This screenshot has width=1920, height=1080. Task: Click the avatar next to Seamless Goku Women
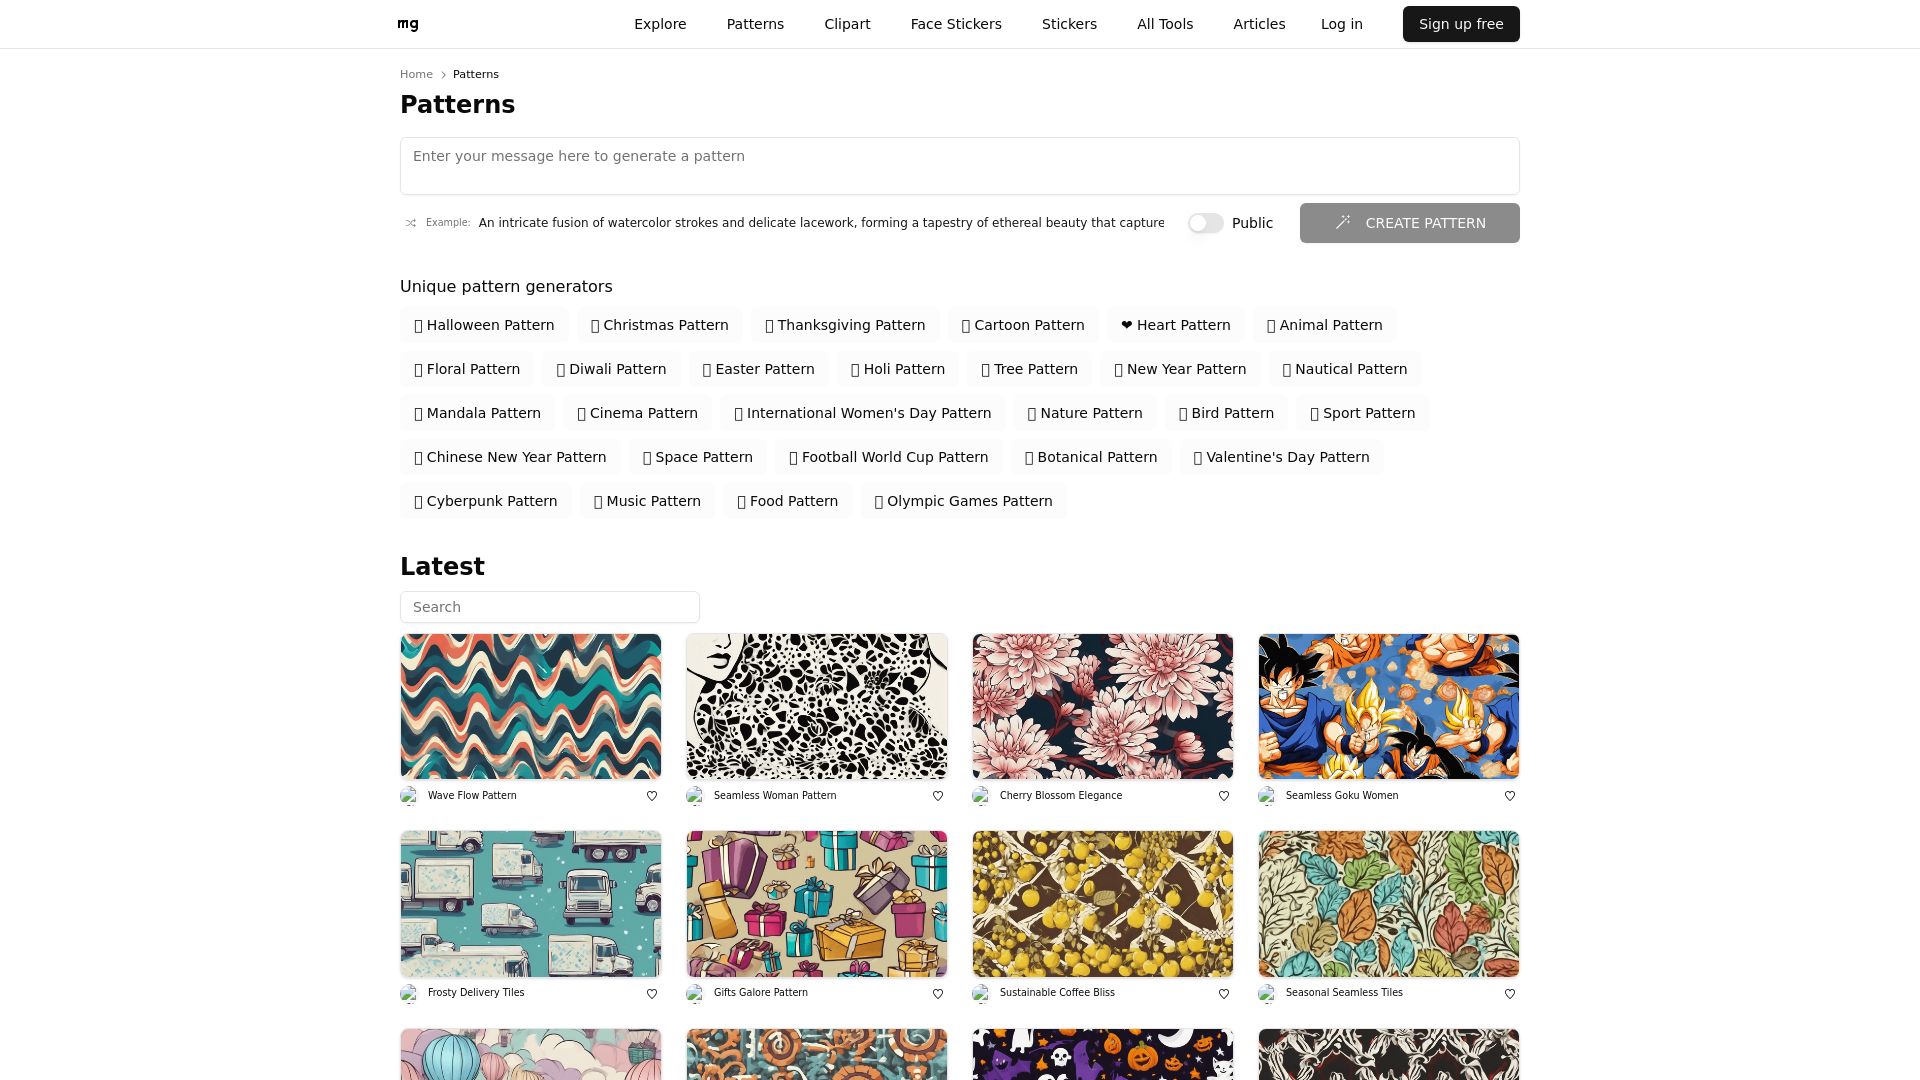click(x=1268, y=796)
